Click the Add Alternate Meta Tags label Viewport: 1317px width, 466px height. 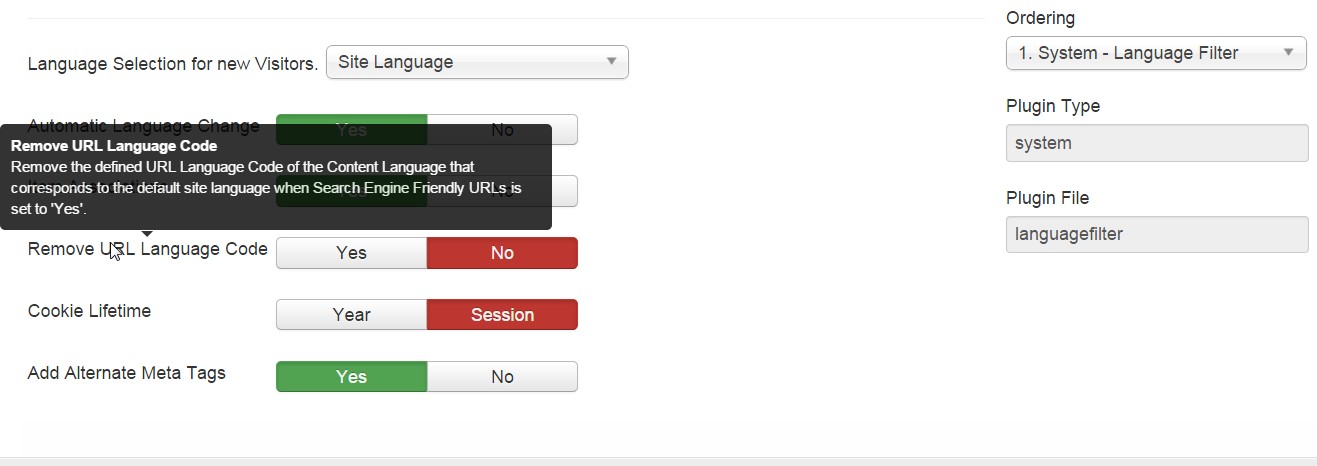(x=127, y=373)
